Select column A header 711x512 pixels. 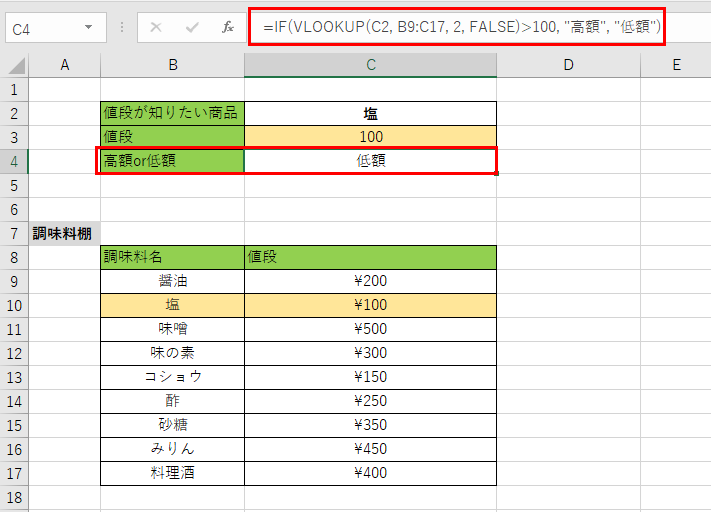tap(65, 65)
